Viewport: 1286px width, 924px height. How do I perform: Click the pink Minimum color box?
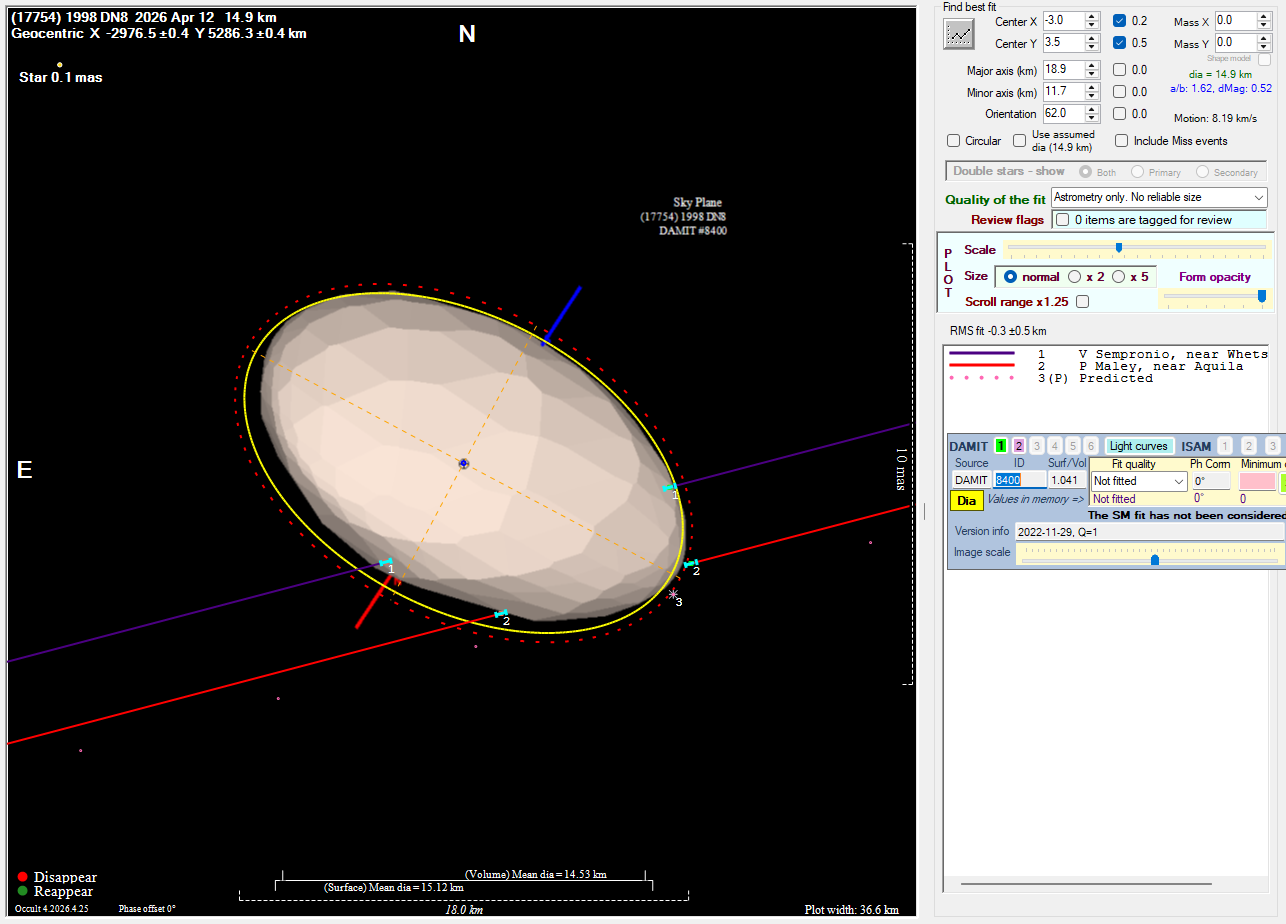(x=1257, y=481)
